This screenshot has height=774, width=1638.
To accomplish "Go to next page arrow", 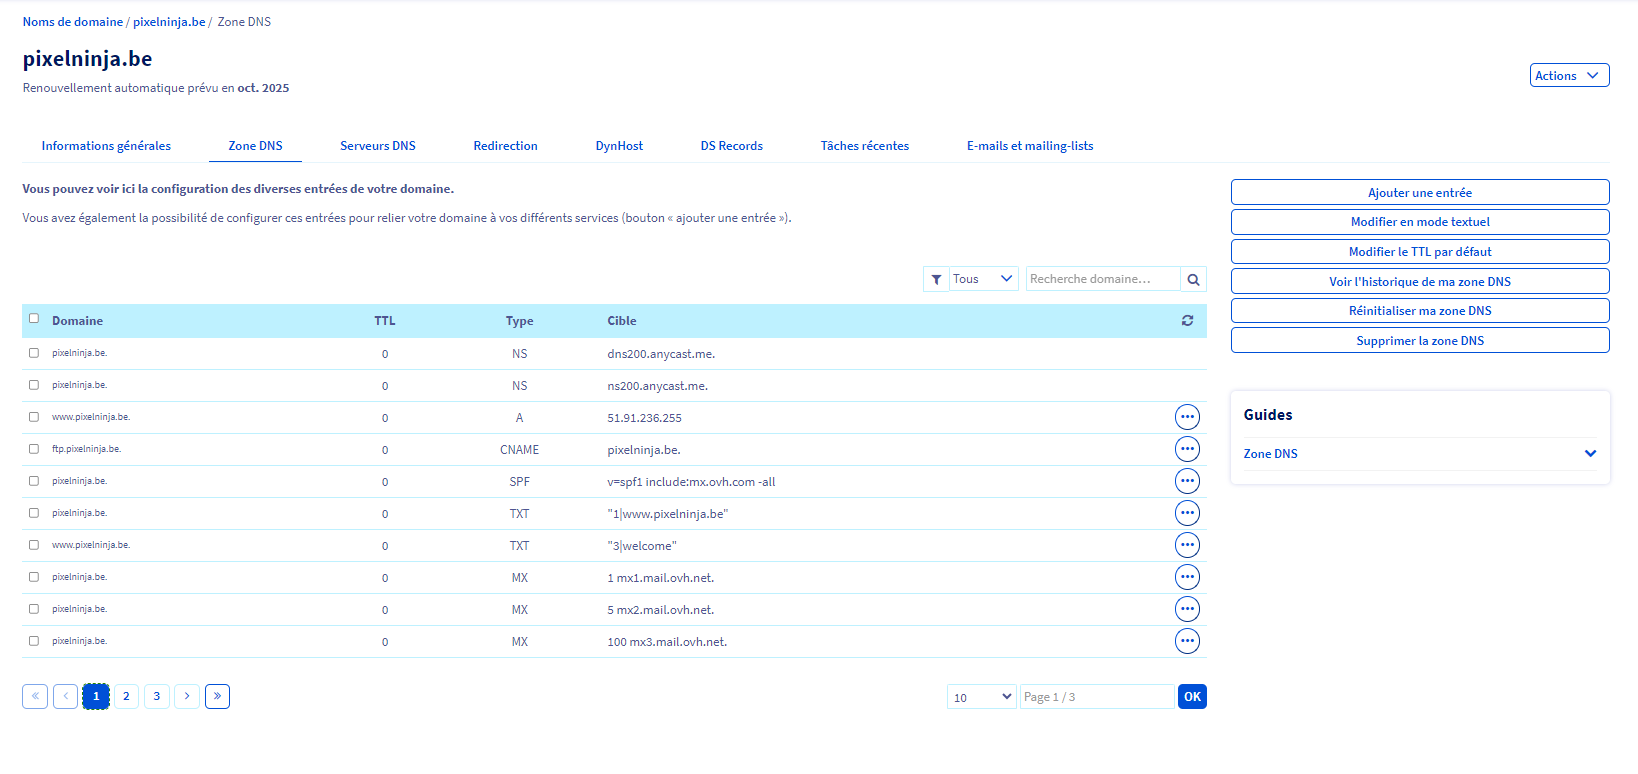I will (x=187, y=696).
